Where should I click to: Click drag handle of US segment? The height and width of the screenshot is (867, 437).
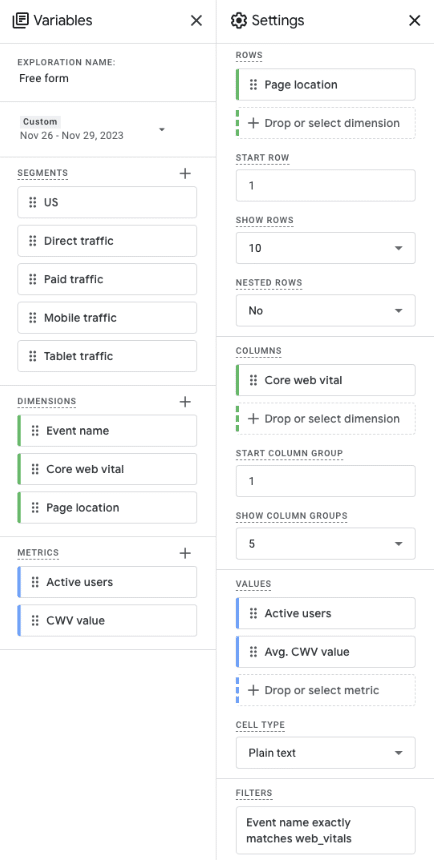tap(33, 202)
